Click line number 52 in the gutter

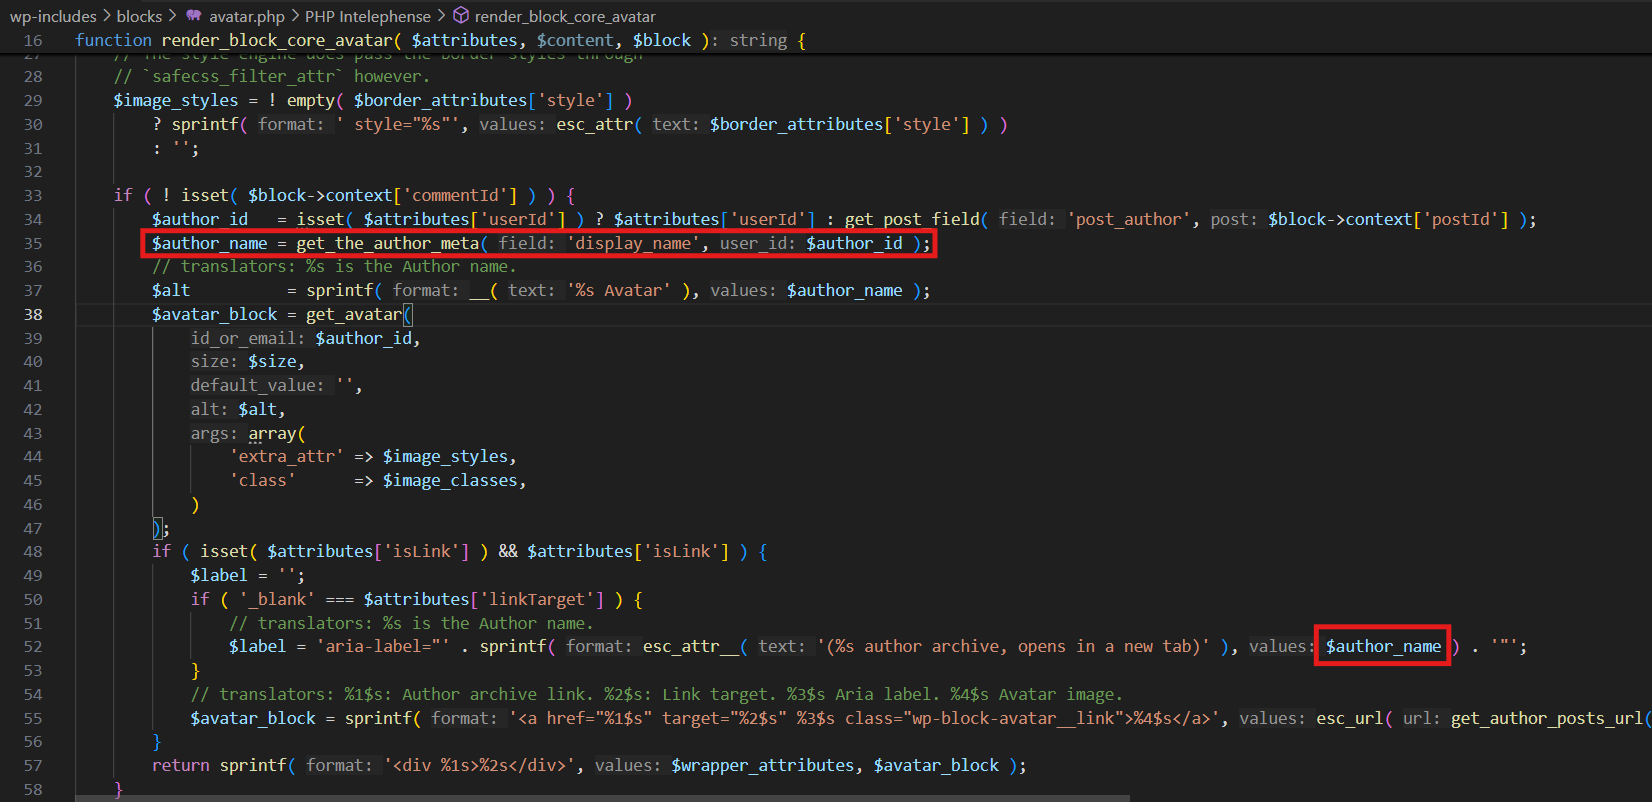pos(33,647)
